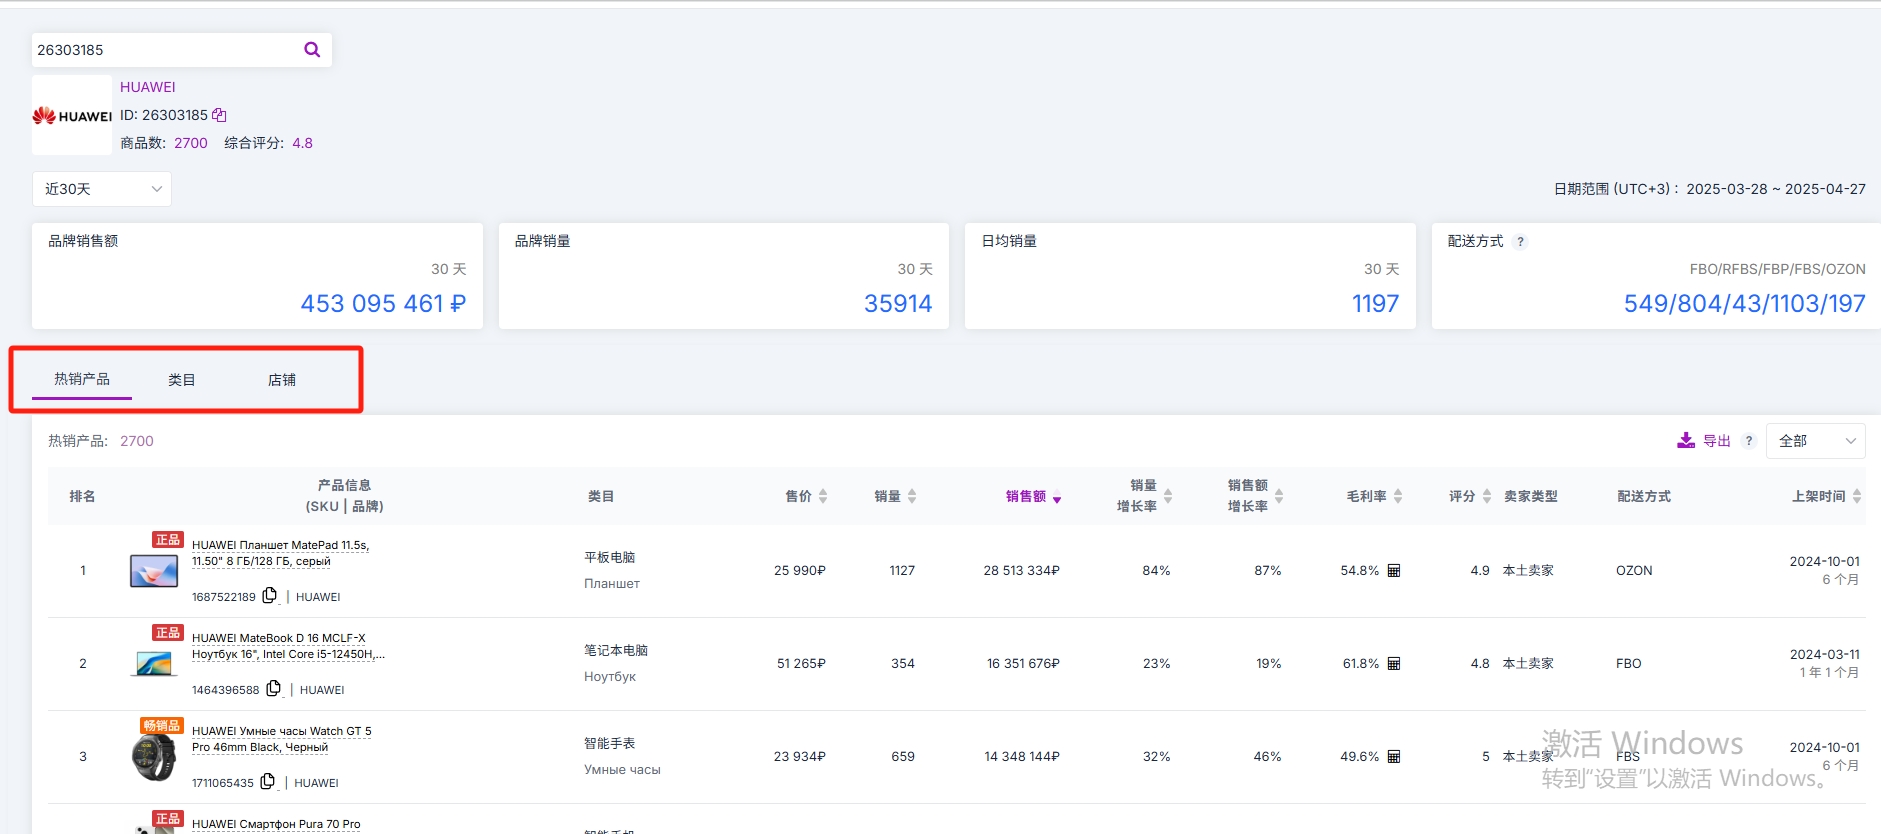1881x834 pixels.
Task: Sort by sales growth rate arrows
Action: pos(1168,496)
